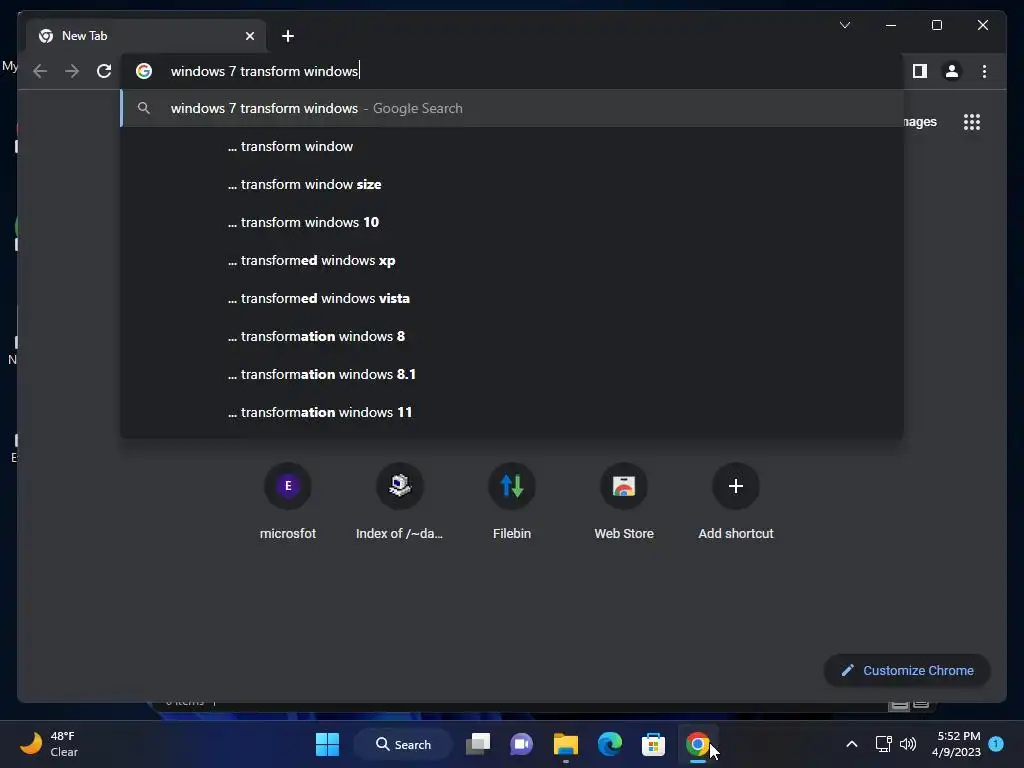Screen dimensions: 1024x768
Task: Select the New Tab tab
Action: coord(146,36)
